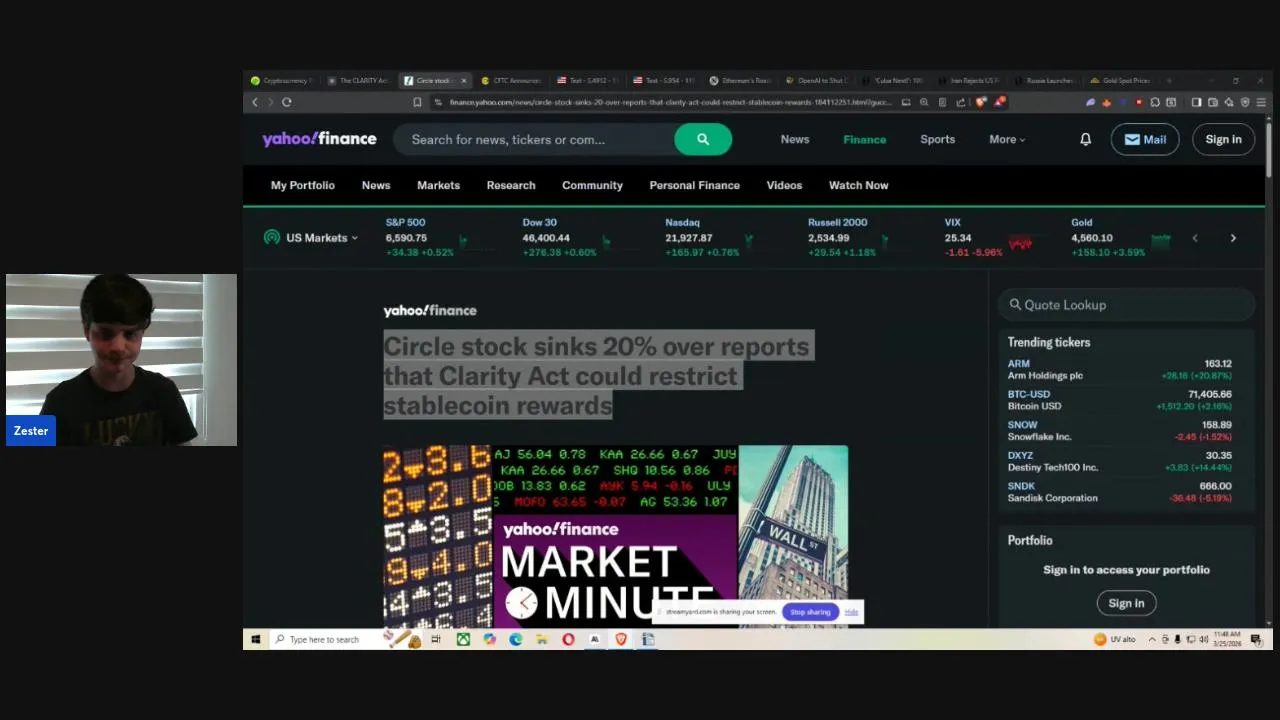This screenshot has height=720, width=1280.
Task: Open the News item in black nav bar
Action: tap(376, 185)
